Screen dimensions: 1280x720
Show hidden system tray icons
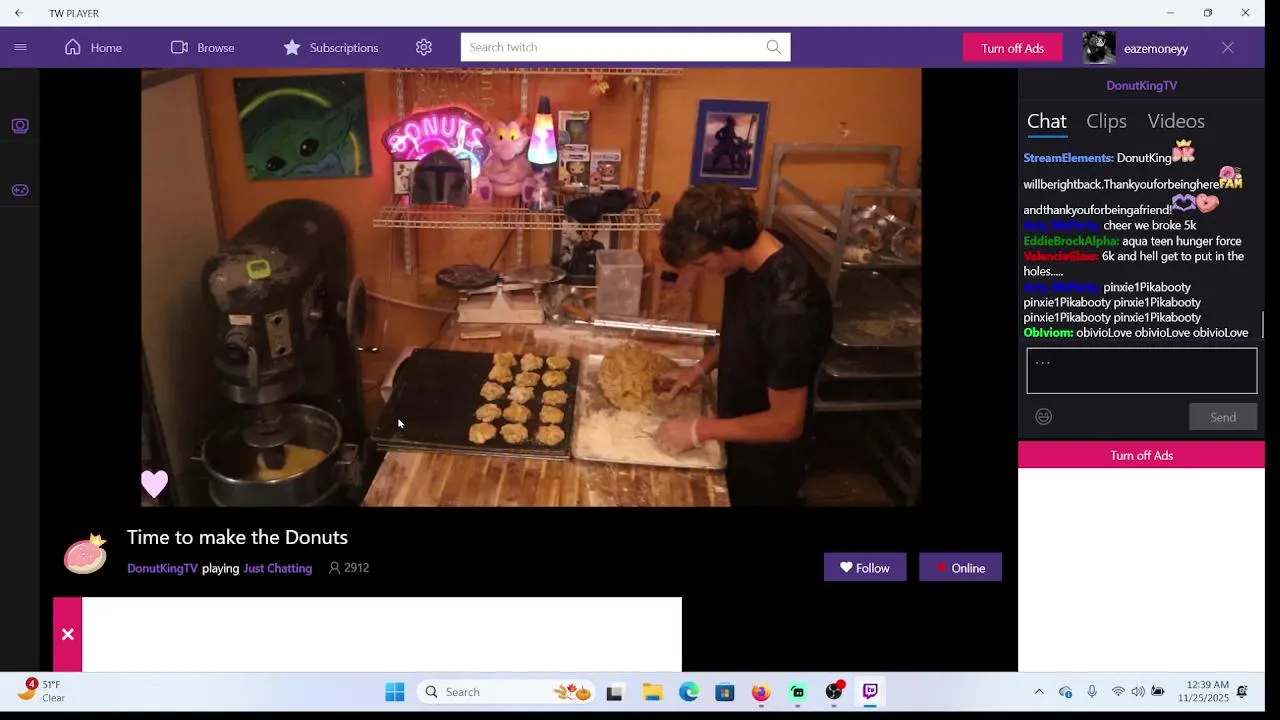point(1039,692)
